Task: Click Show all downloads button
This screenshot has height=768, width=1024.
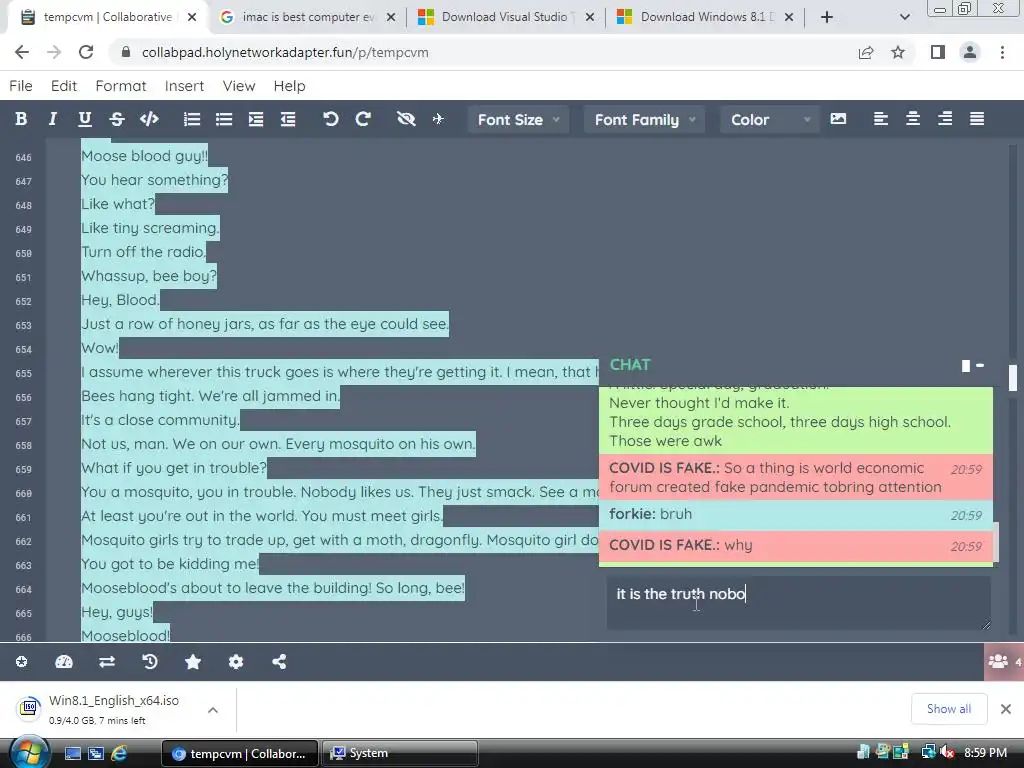Action: [x=949, y=709]
